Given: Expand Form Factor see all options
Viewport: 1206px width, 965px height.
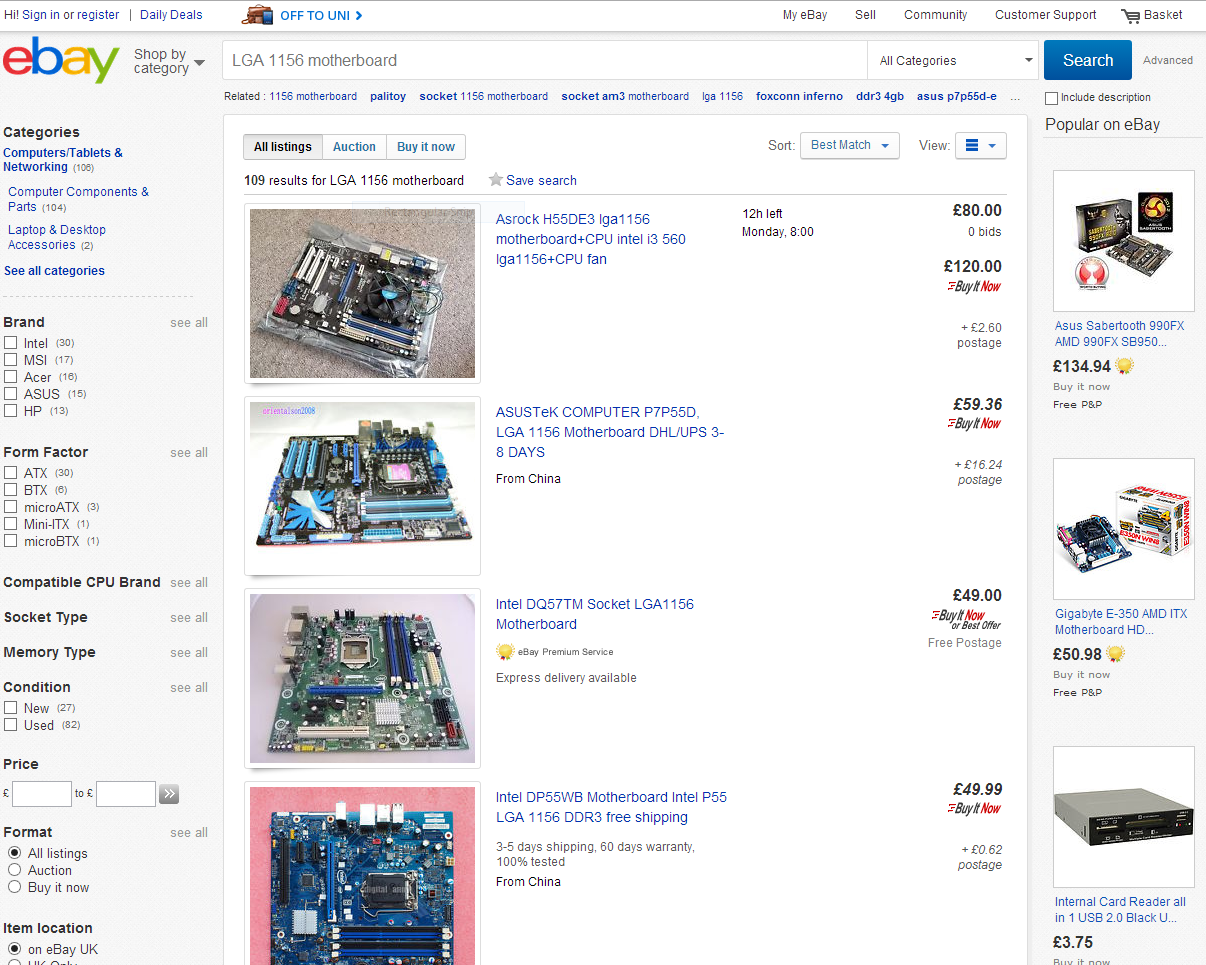Looking at the screenshot, I should pyautogui.click(x=189, y=453).
